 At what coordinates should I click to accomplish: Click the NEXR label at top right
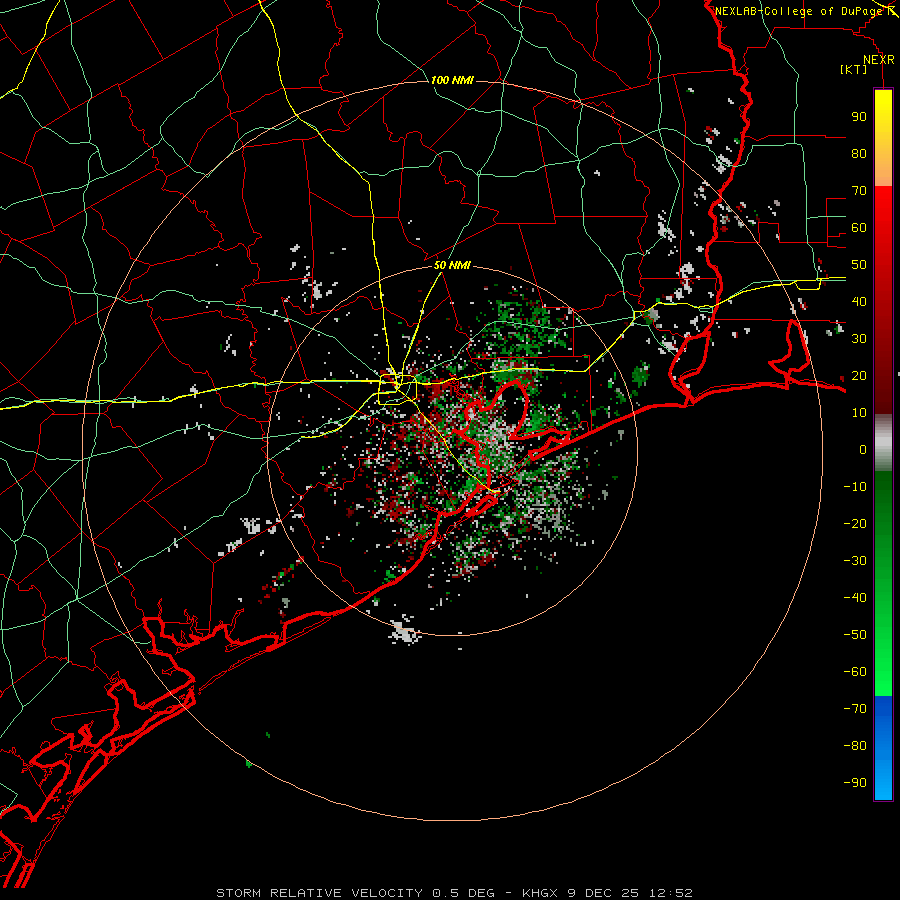(879, 60)
